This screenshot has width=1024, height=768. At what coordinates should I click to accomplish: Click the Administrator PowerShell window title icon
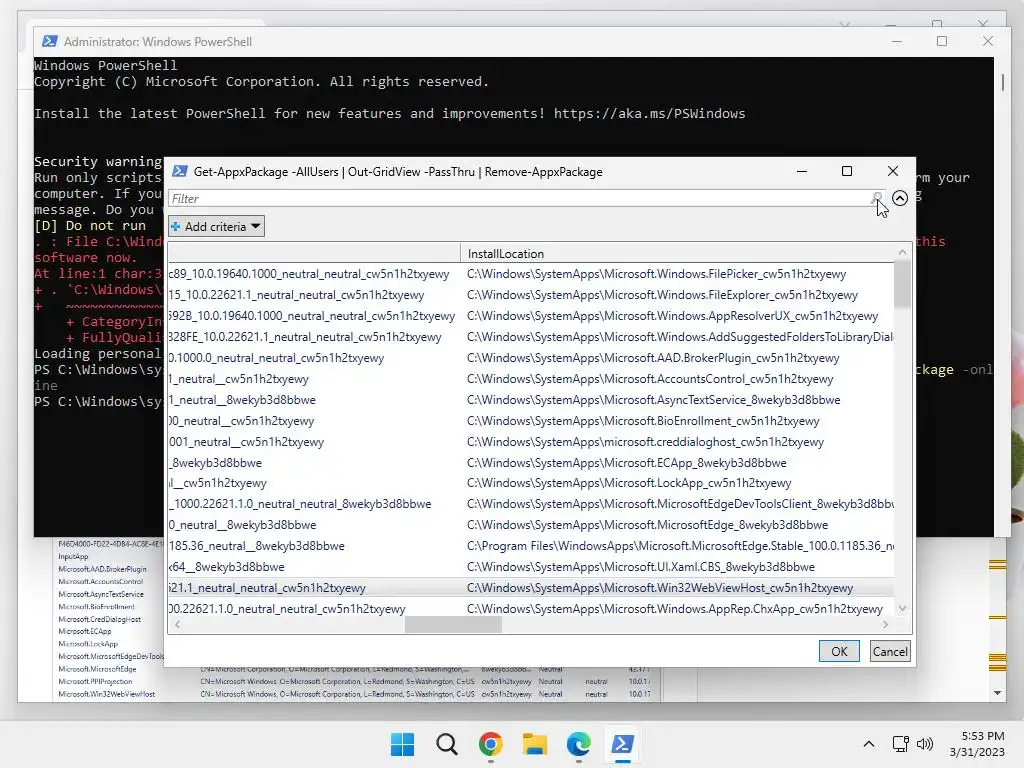[49, 41]
